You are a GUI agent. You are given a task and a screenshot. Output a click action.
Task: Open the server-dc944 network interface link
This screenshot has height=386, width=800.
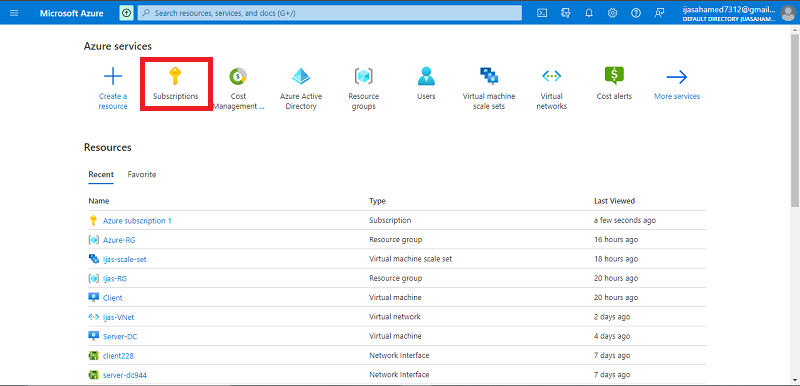pyautogui.click(x=125, y=375)
